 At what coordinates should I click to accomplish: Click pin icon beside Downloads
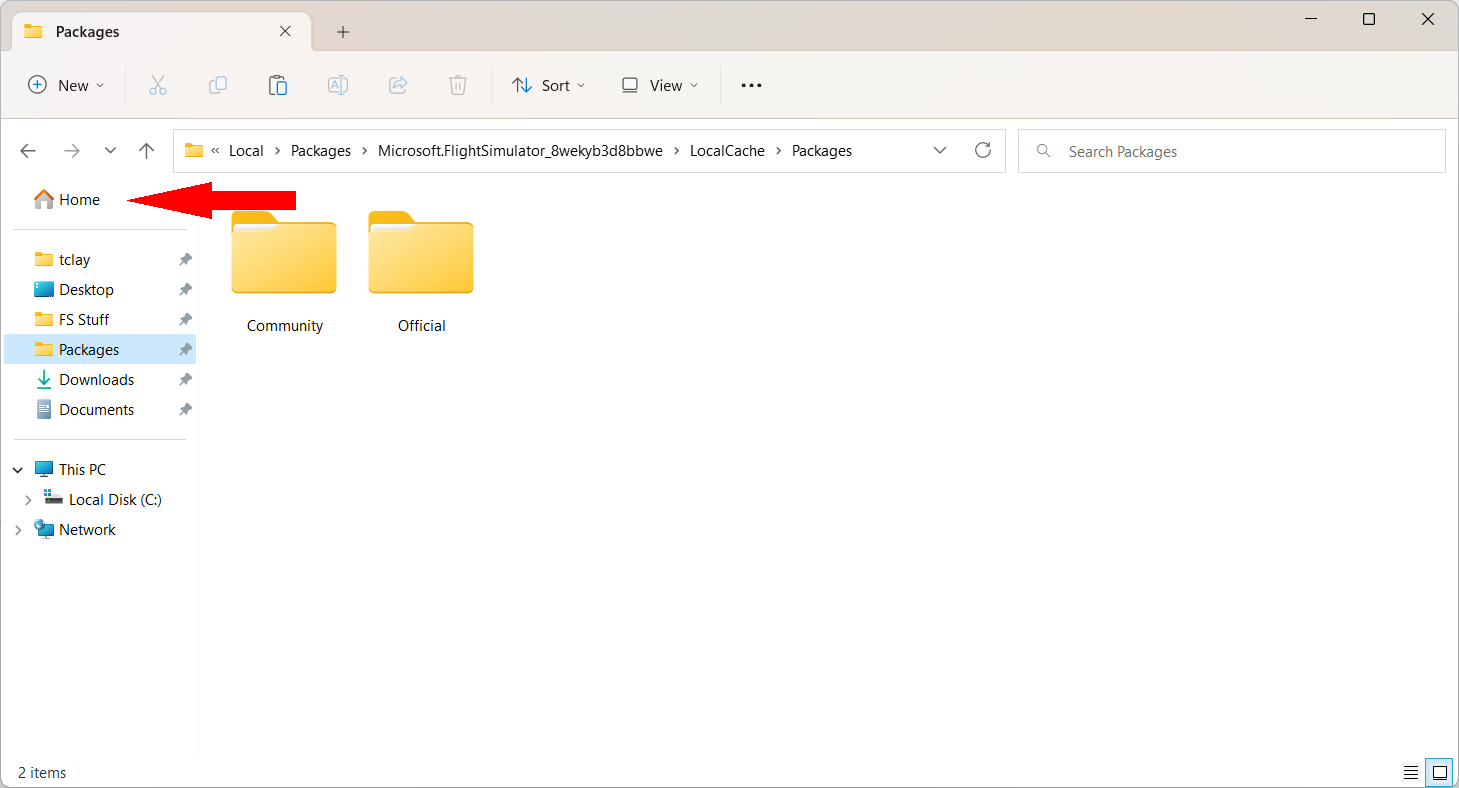tap(185, 380)
